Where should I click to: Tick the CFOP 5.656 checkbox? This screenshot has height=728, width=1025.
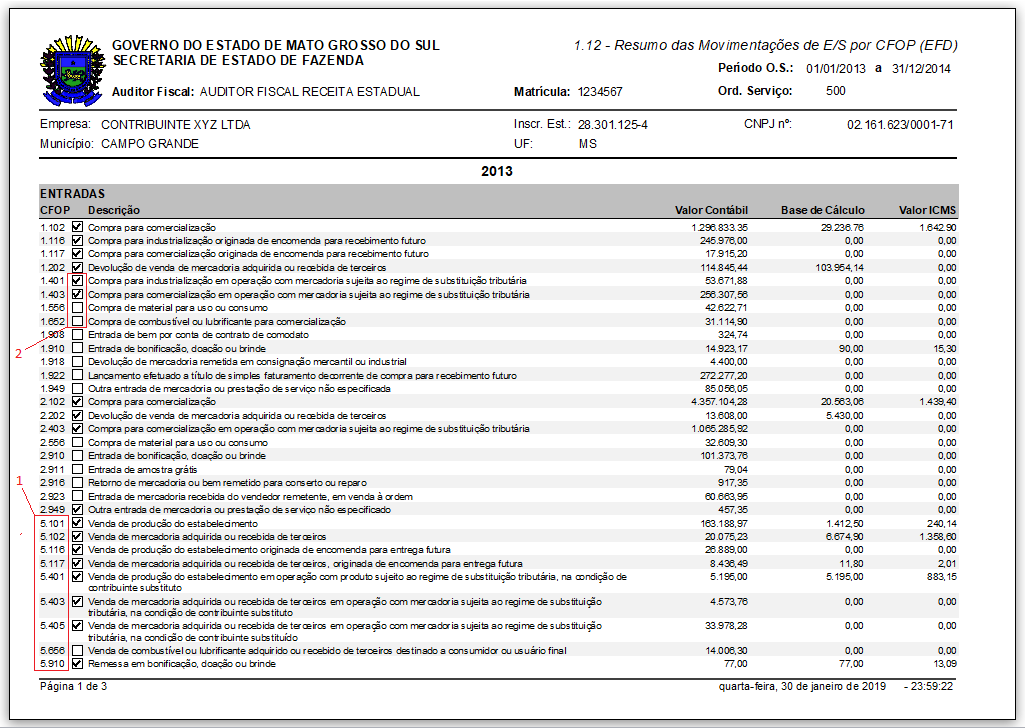(x=77, y=650)
